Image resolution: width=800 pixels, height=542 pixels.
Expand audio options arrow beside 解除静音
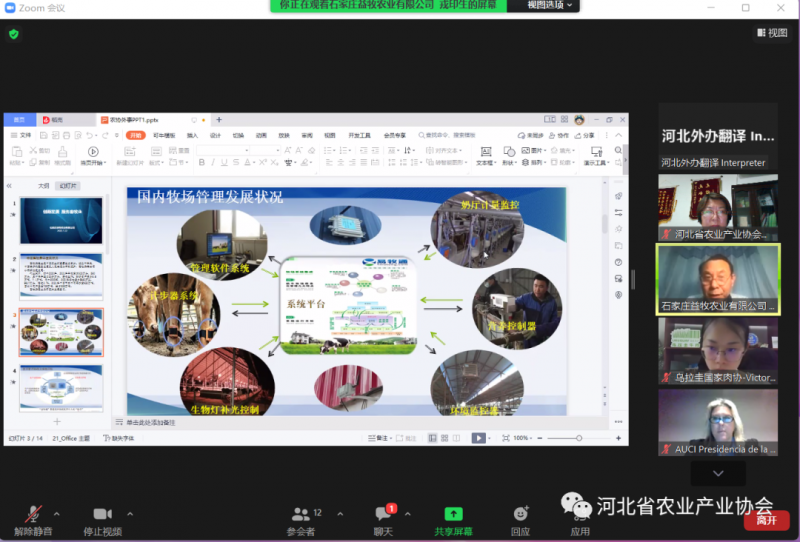57,514
